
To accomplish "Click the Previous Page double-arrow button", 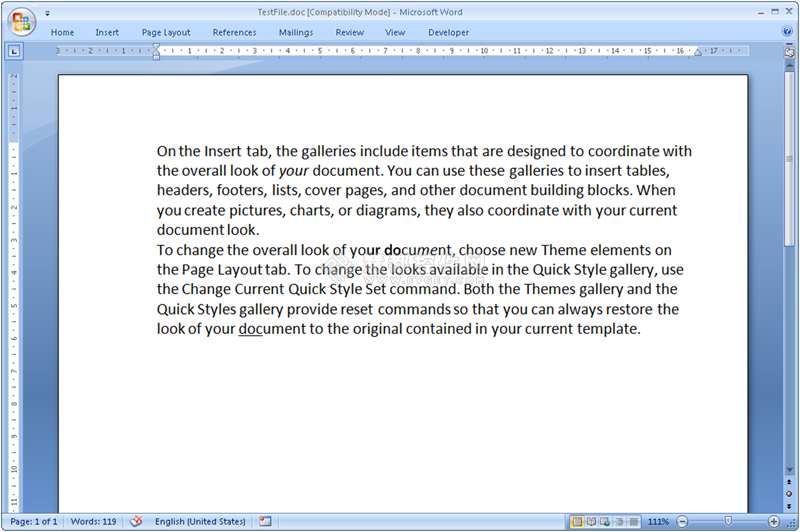I will [789, 482].
